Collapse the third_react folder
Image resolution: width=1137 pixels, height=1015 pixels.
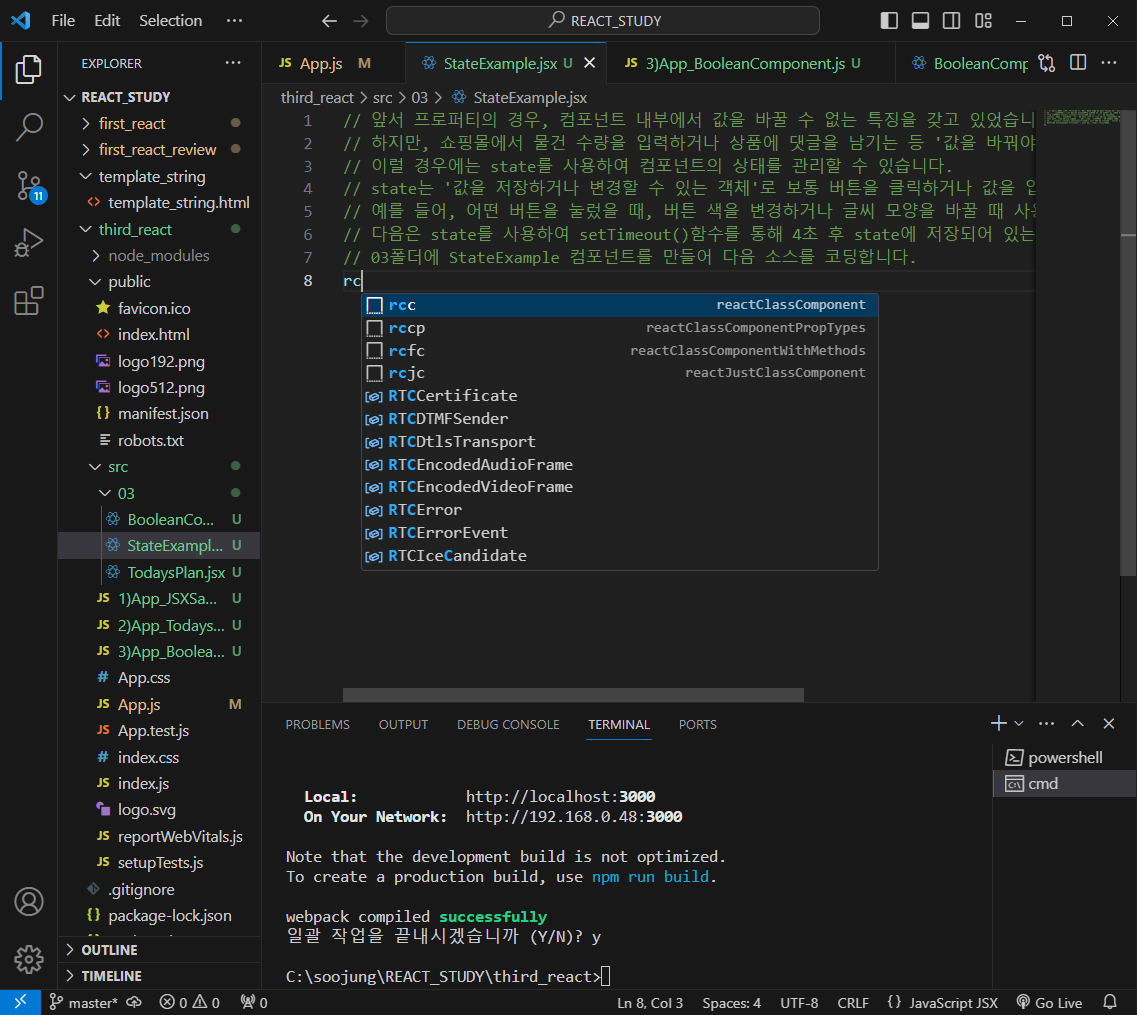[x=86, y=229]
